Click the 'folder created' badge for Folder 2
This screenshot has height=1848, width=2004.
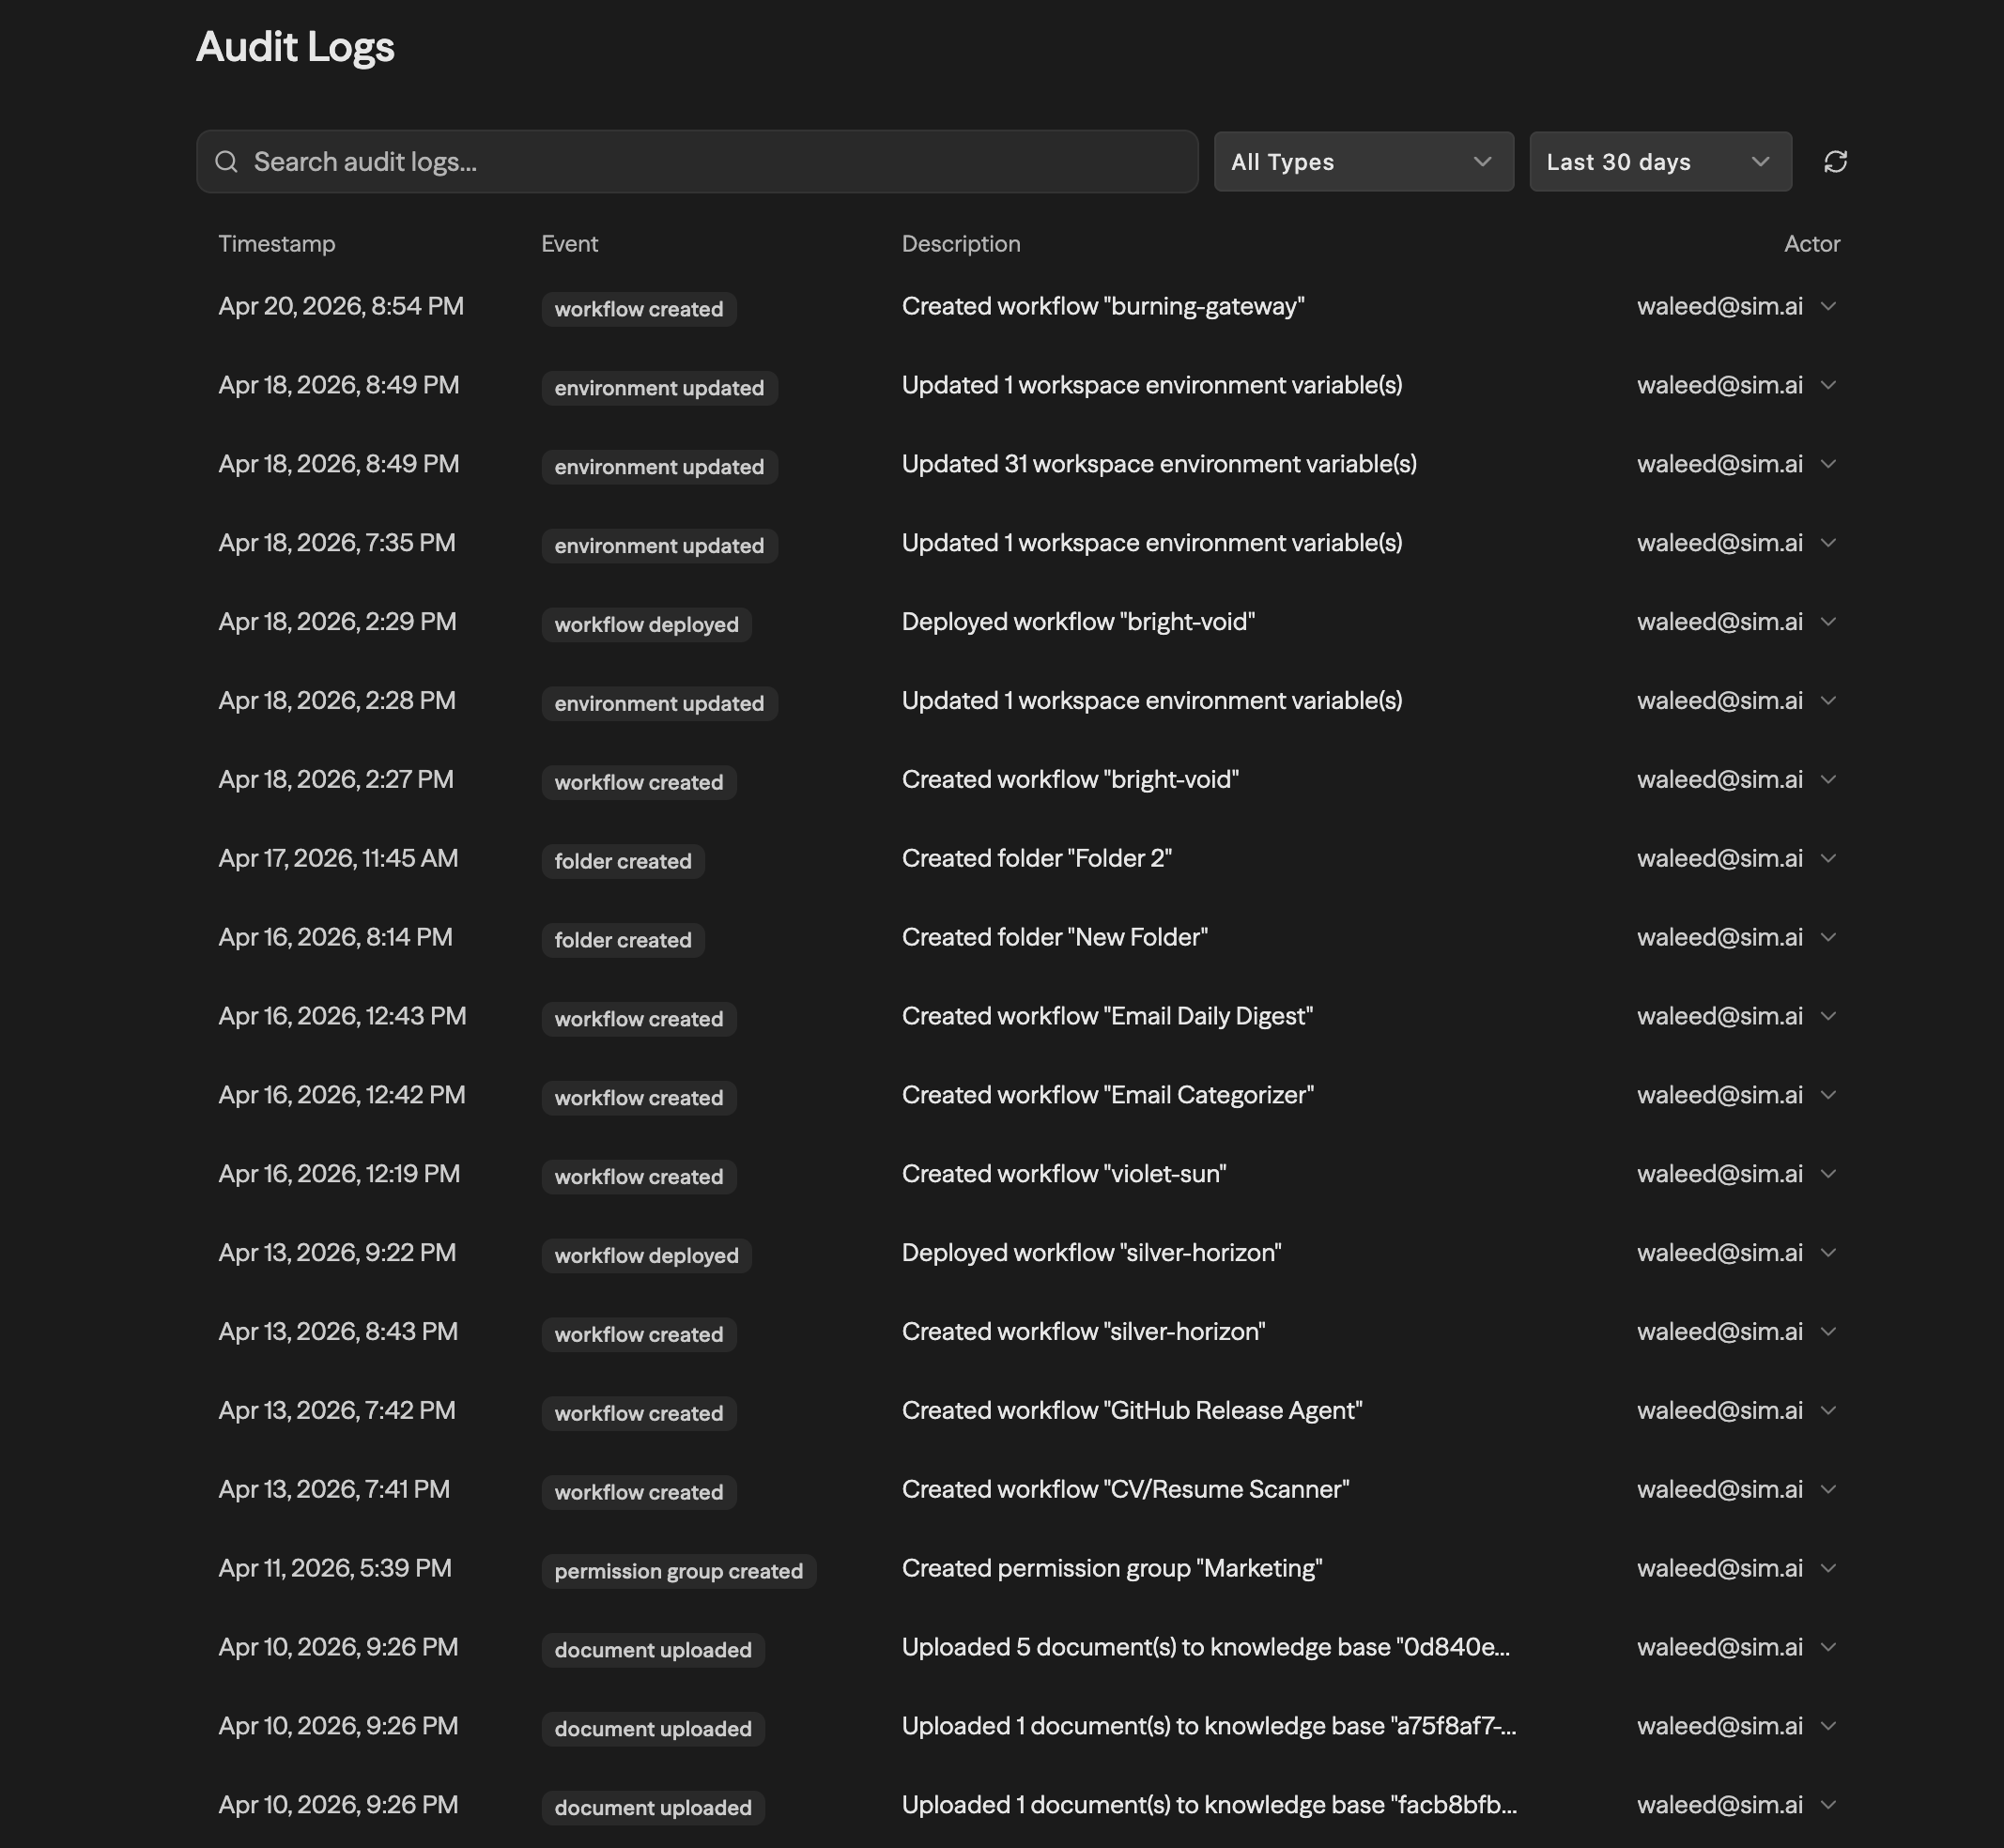point(622,860)
